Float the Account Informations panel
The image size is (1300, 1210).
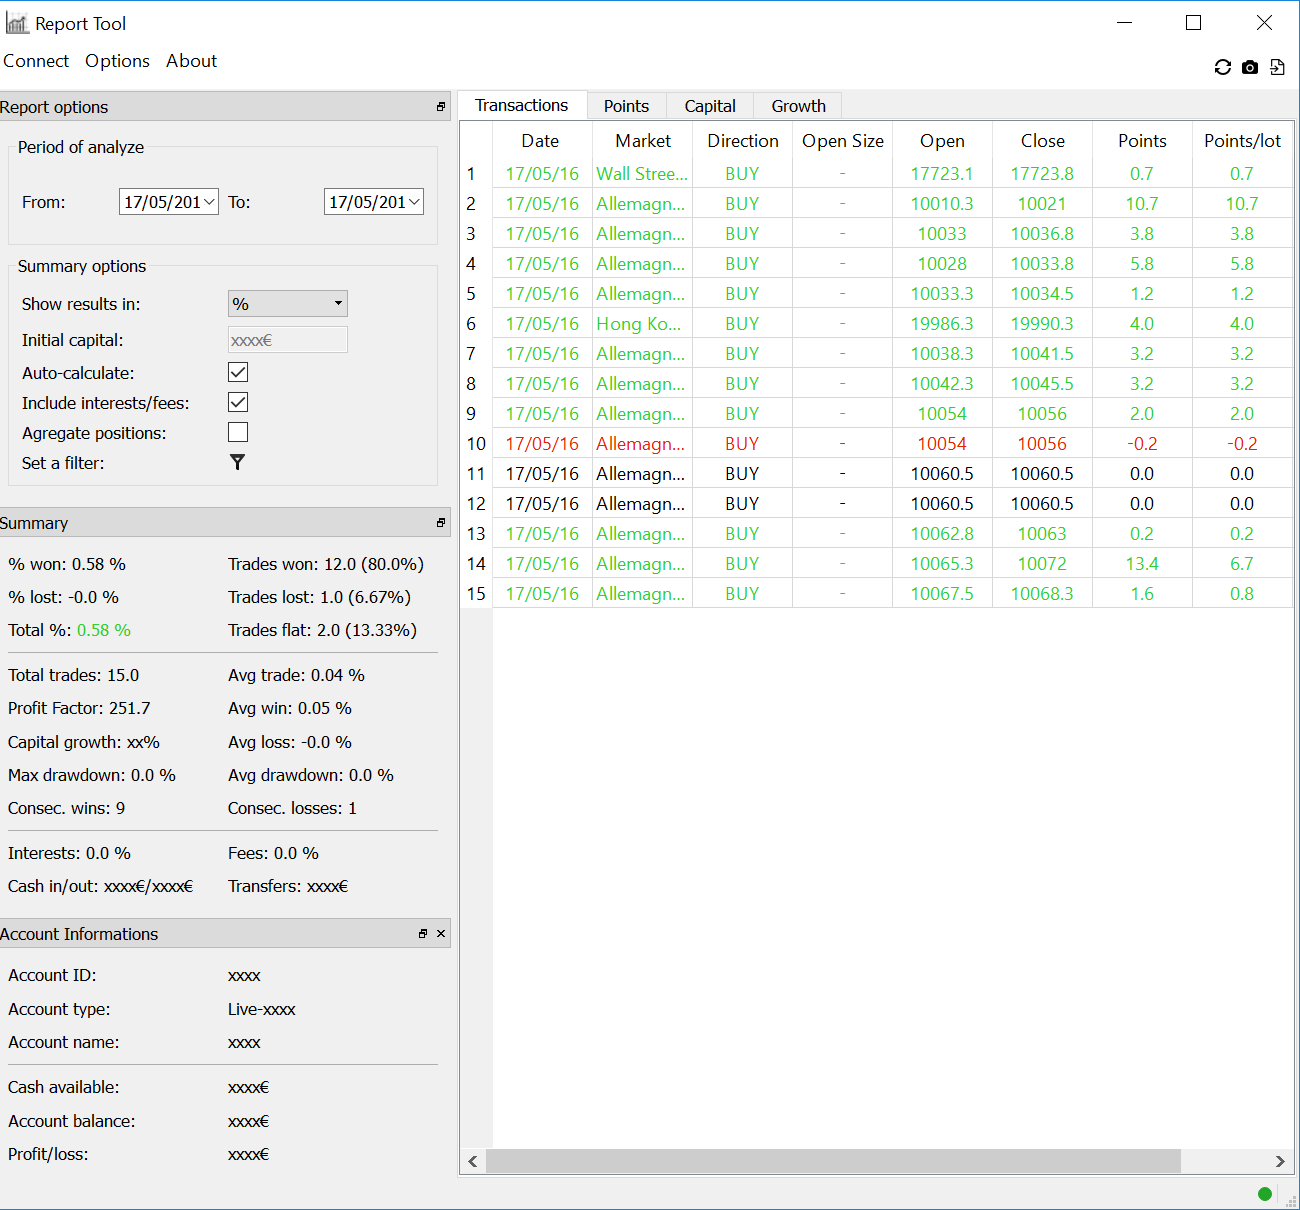coord(423,933)
